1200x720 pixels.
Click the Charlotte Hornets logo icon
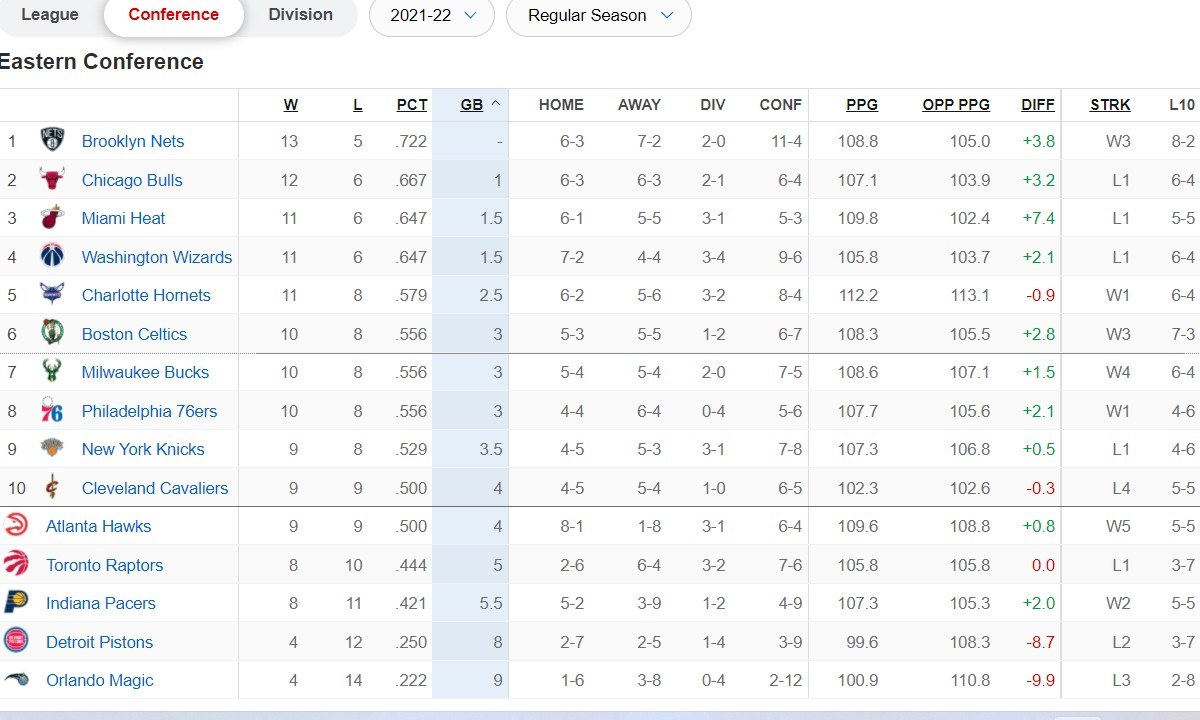coord(52,295)
